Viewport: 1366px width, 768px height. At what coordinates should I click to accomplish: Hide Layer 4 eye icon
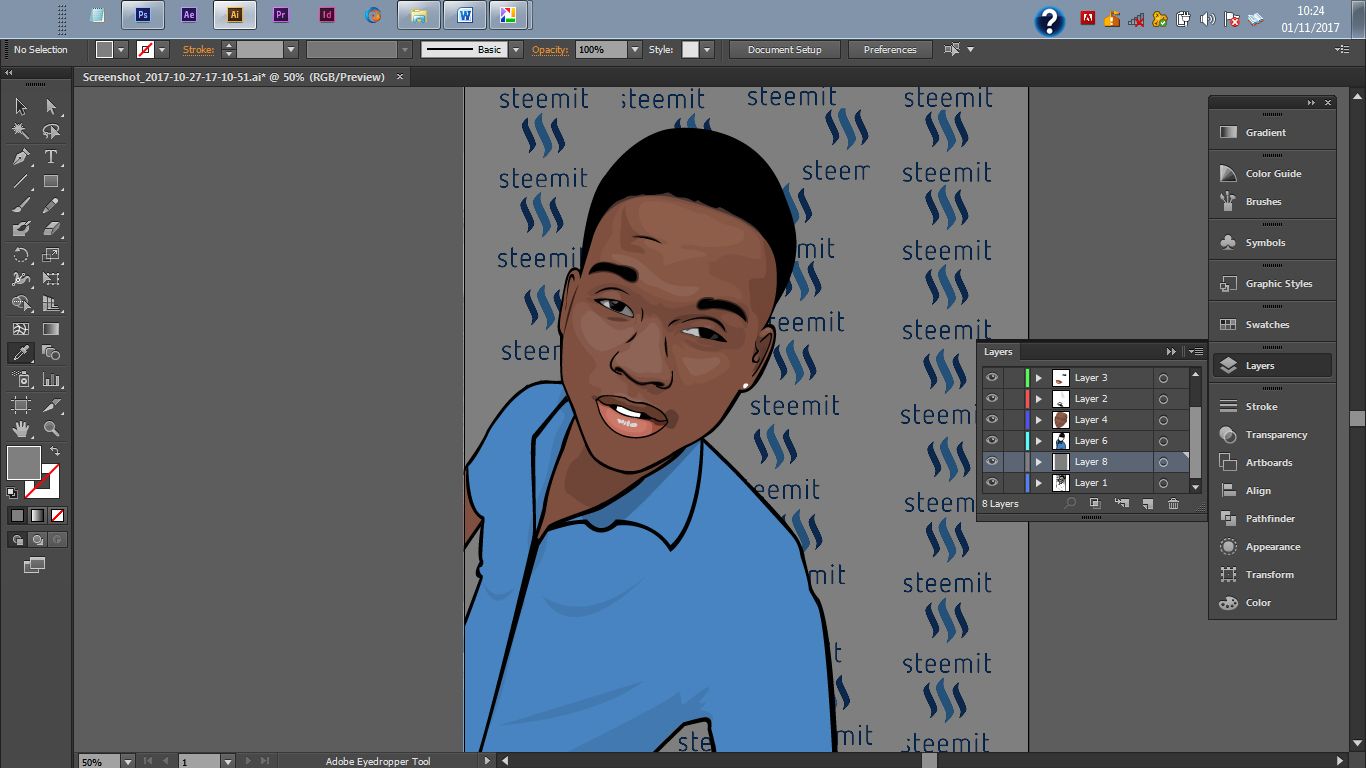tap(992, 420)
